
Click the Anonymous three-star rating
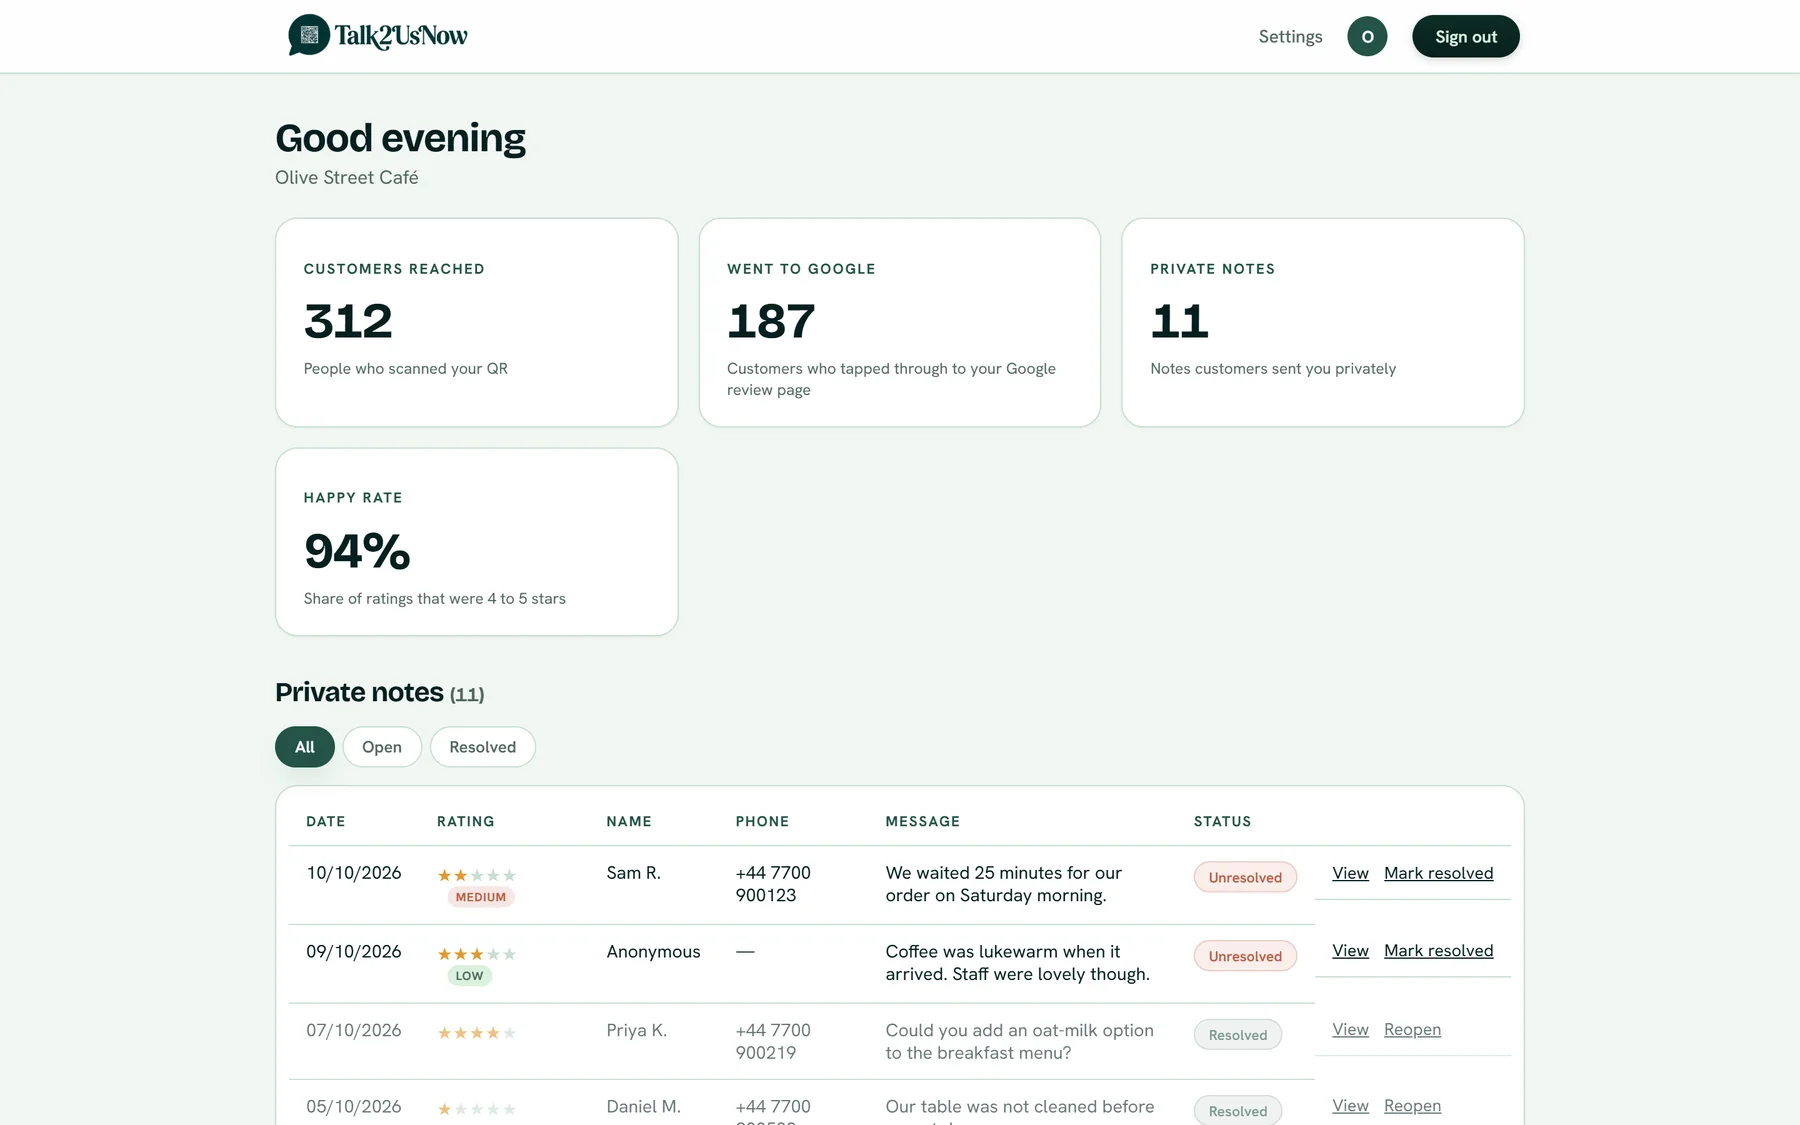477,954
